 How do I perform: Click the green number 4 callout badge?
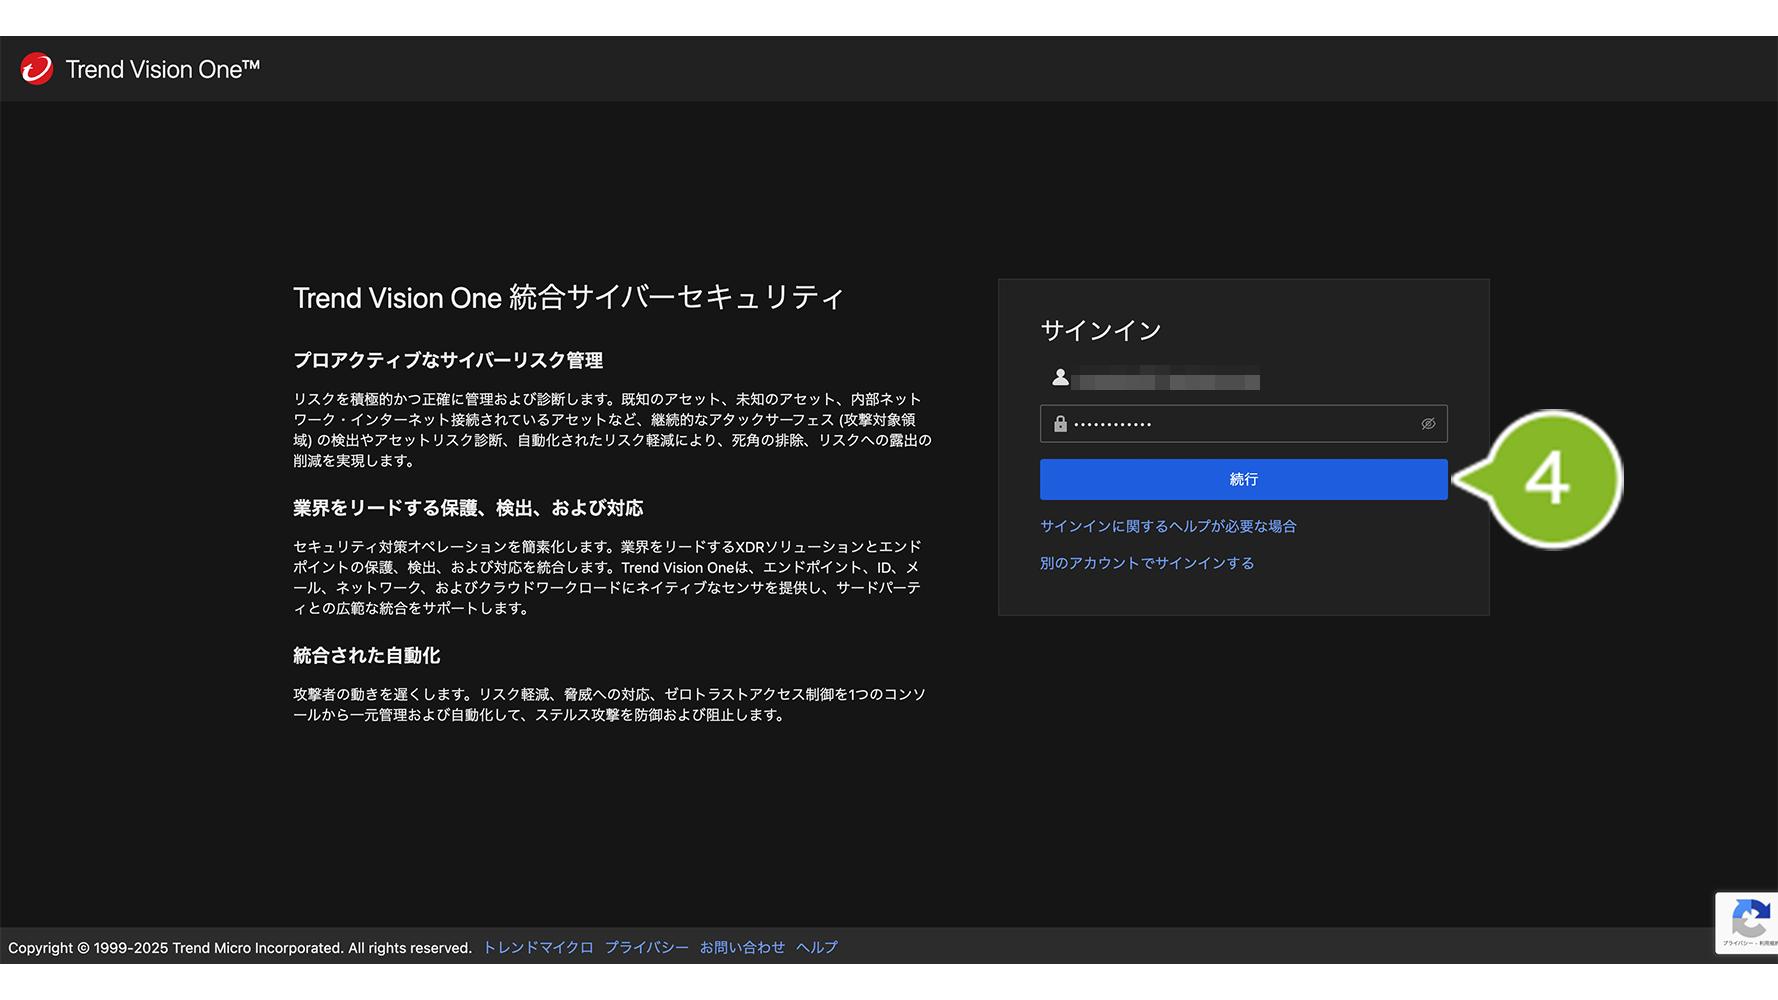click(1550, 480)
